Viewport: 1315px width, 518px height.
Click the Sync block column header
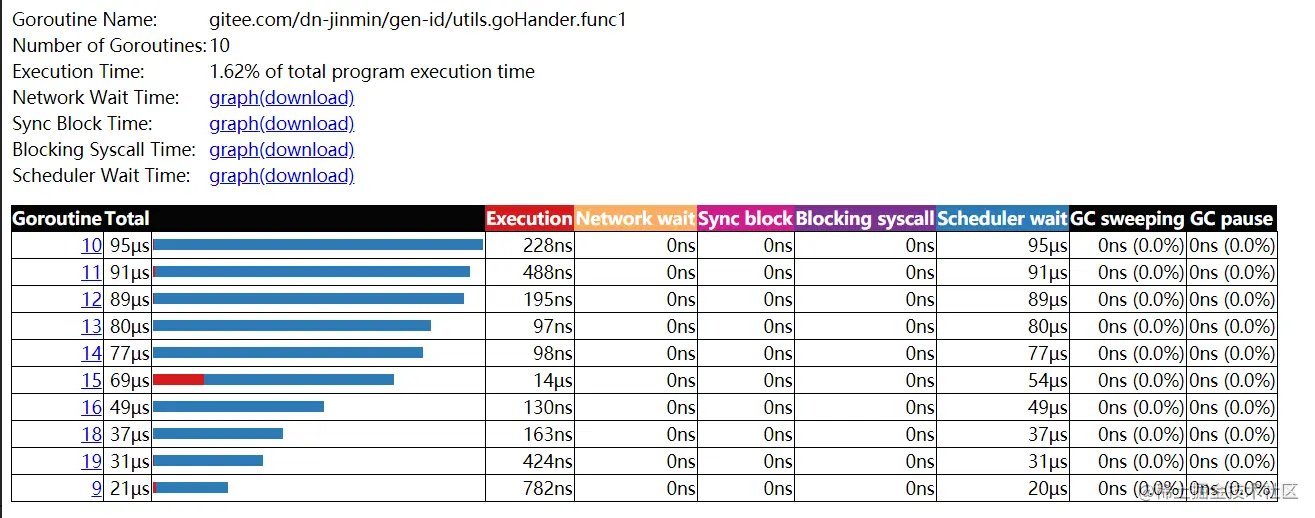coord(745,218)
